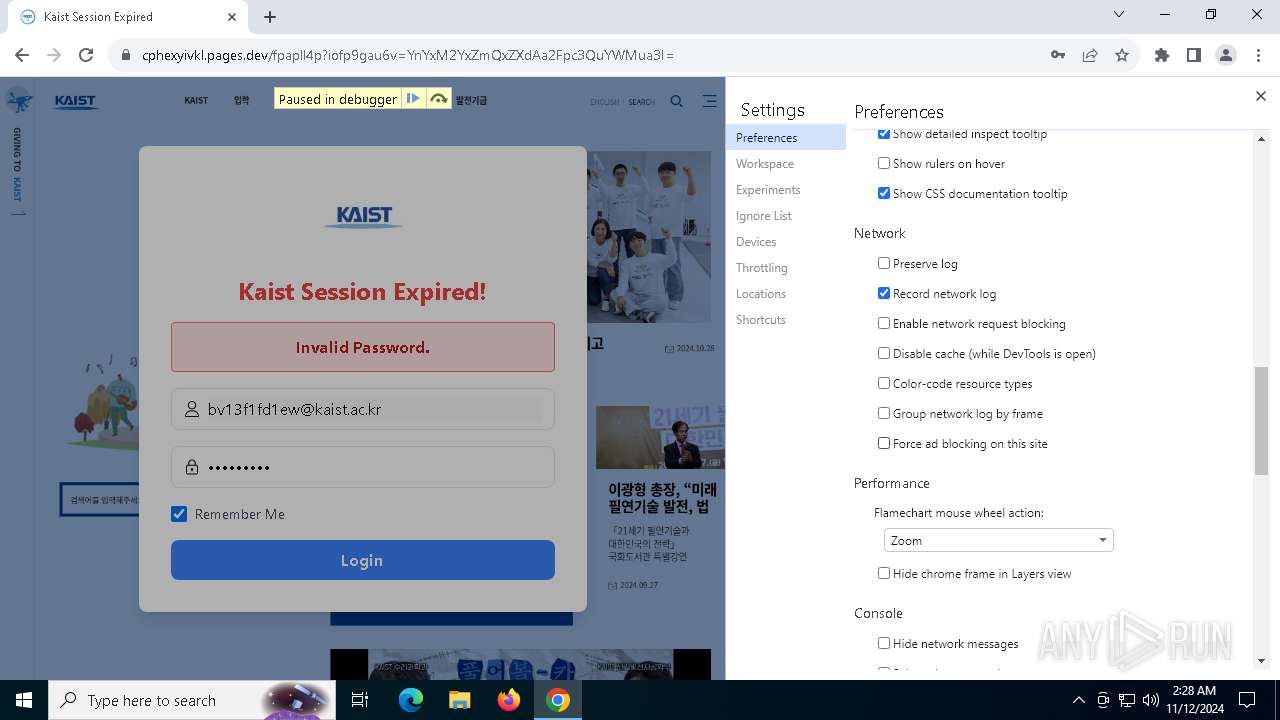This screenshot has height=720, width=1280.
Task: Click the KAIST logo in site header
Action: tap(77, 101)
